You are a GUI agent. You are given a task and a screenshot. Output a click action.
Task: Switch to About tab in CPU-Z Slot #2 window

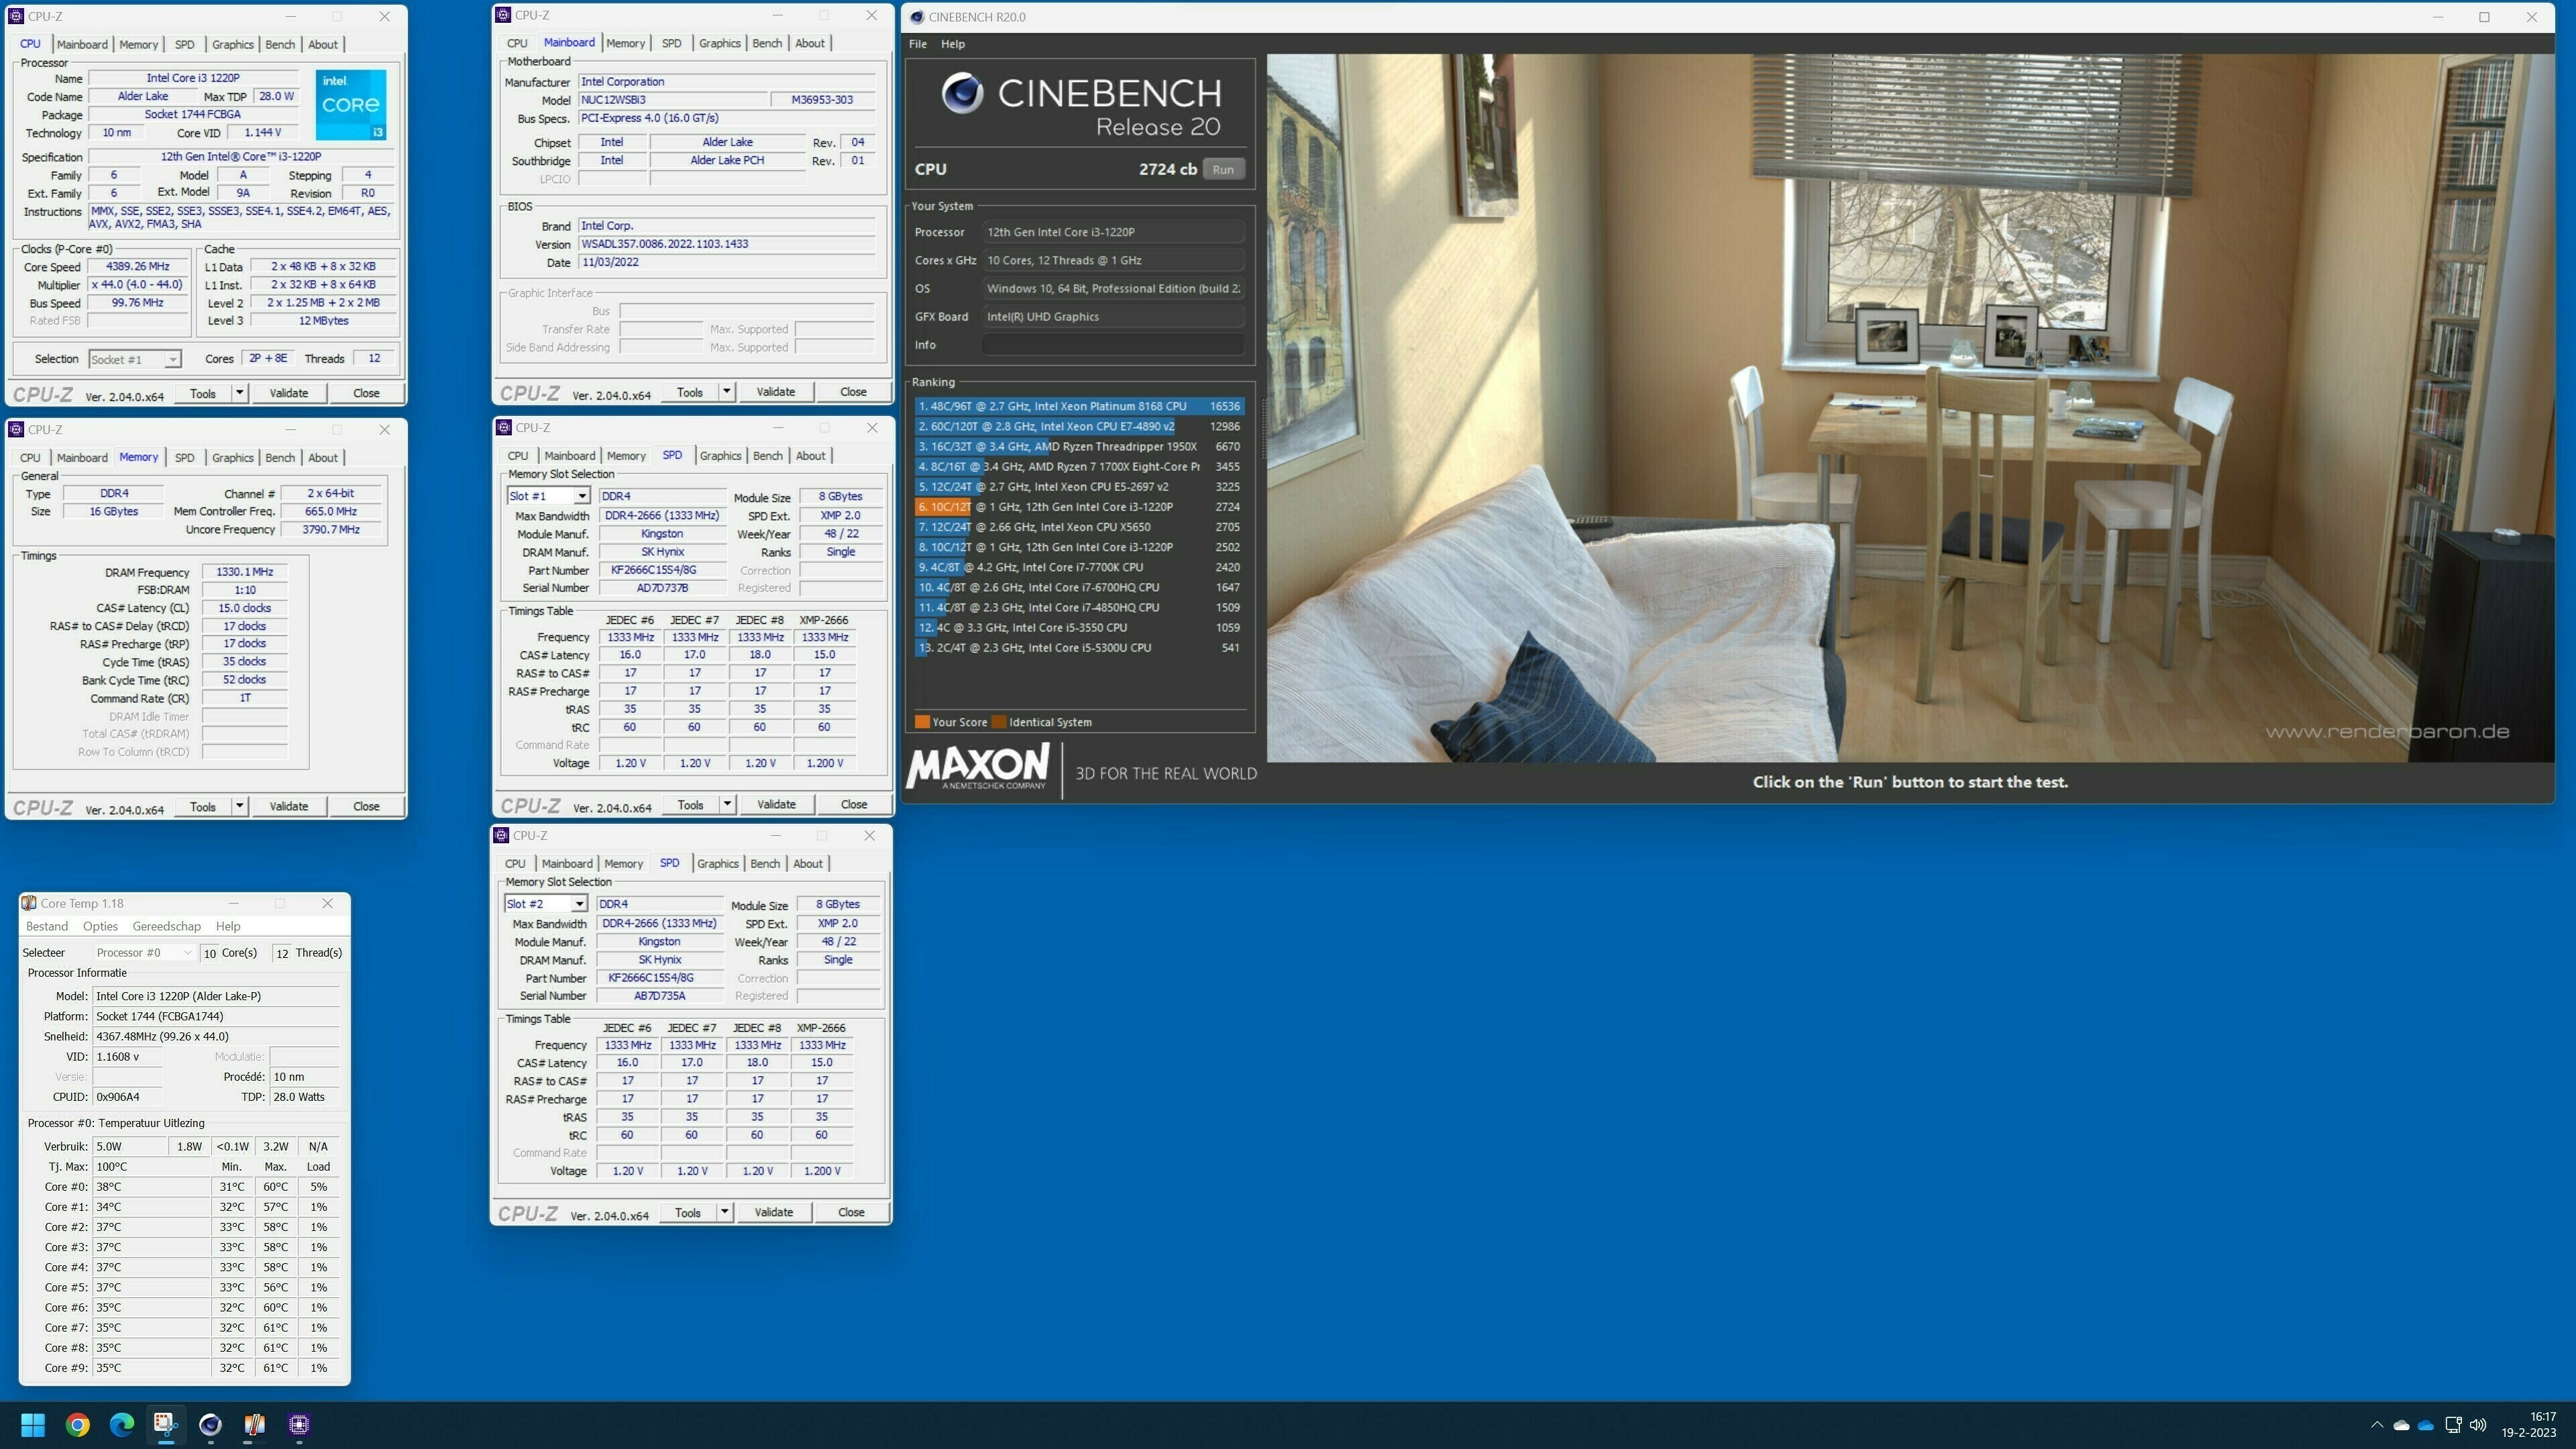click(x=808, y=863)
